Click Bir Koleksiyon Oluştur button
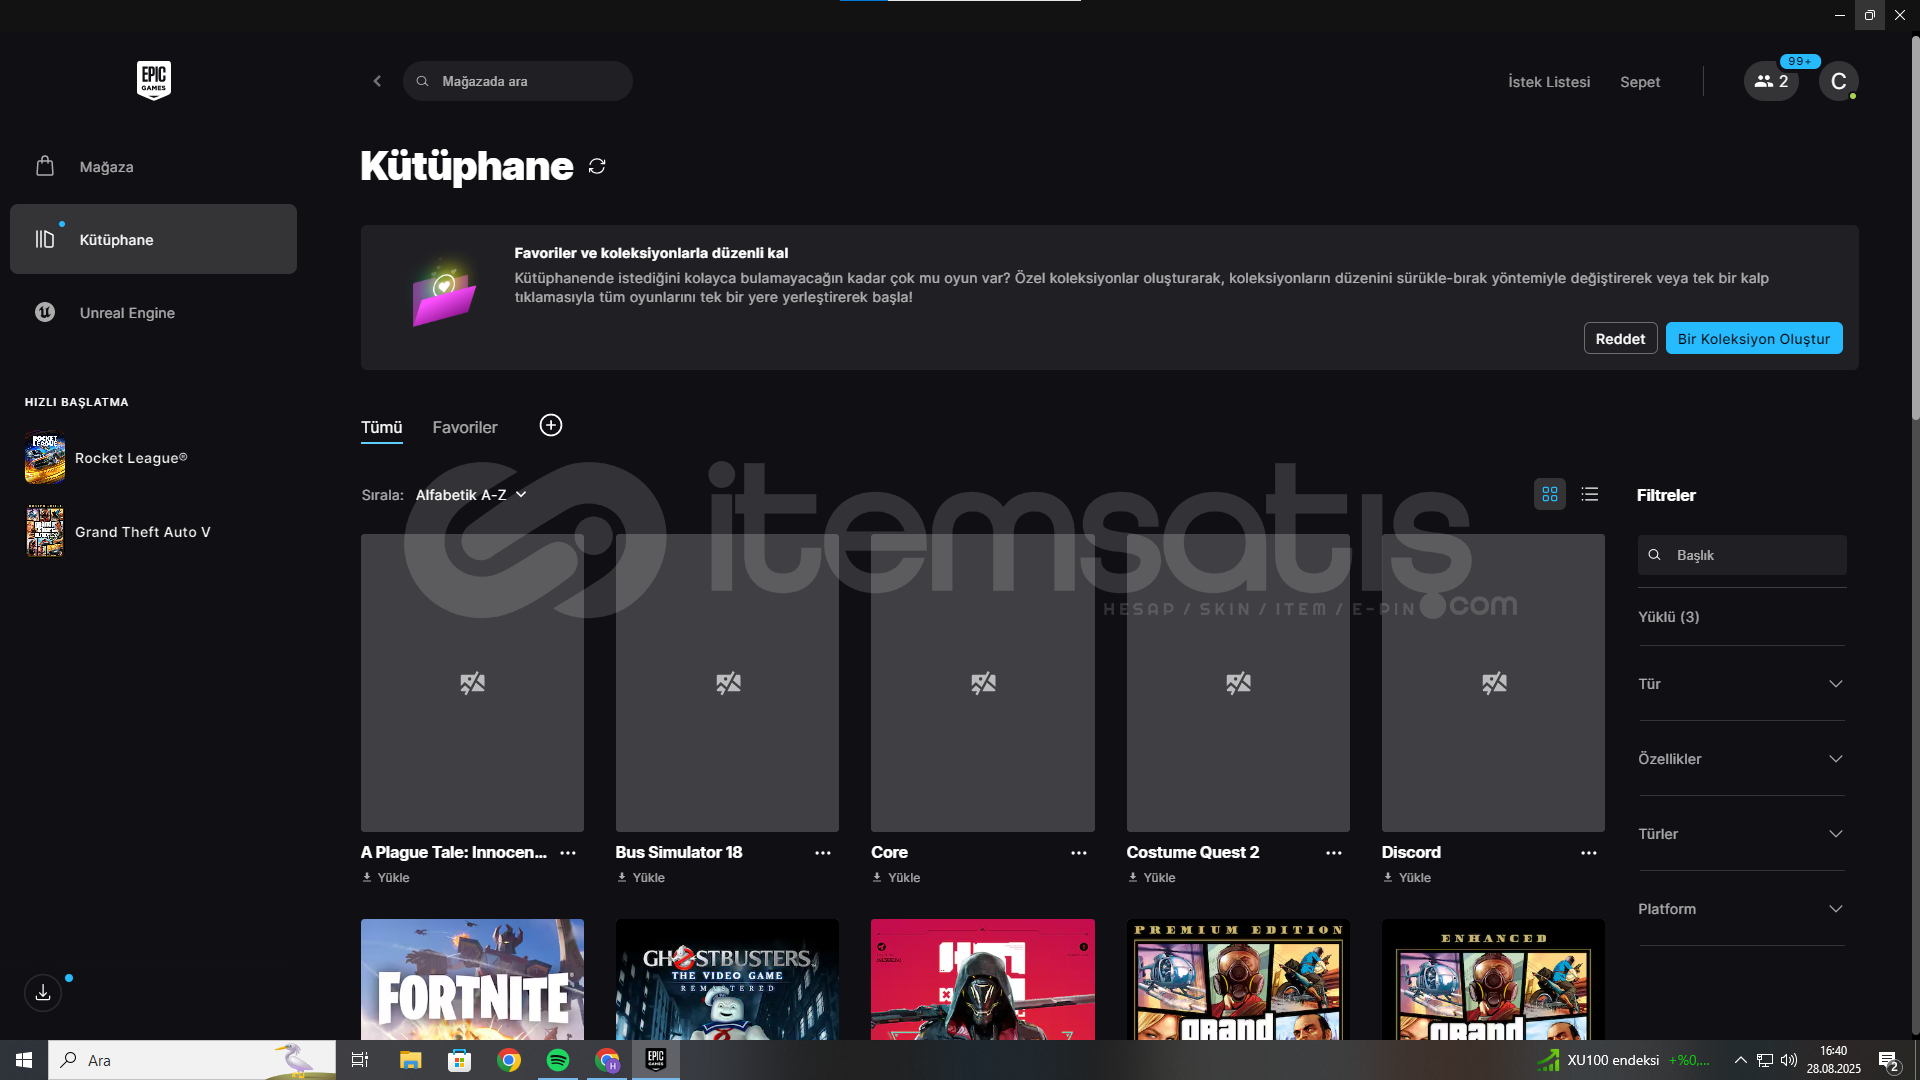This screenshot has width=1920, height=1080. pos(1754,338)
